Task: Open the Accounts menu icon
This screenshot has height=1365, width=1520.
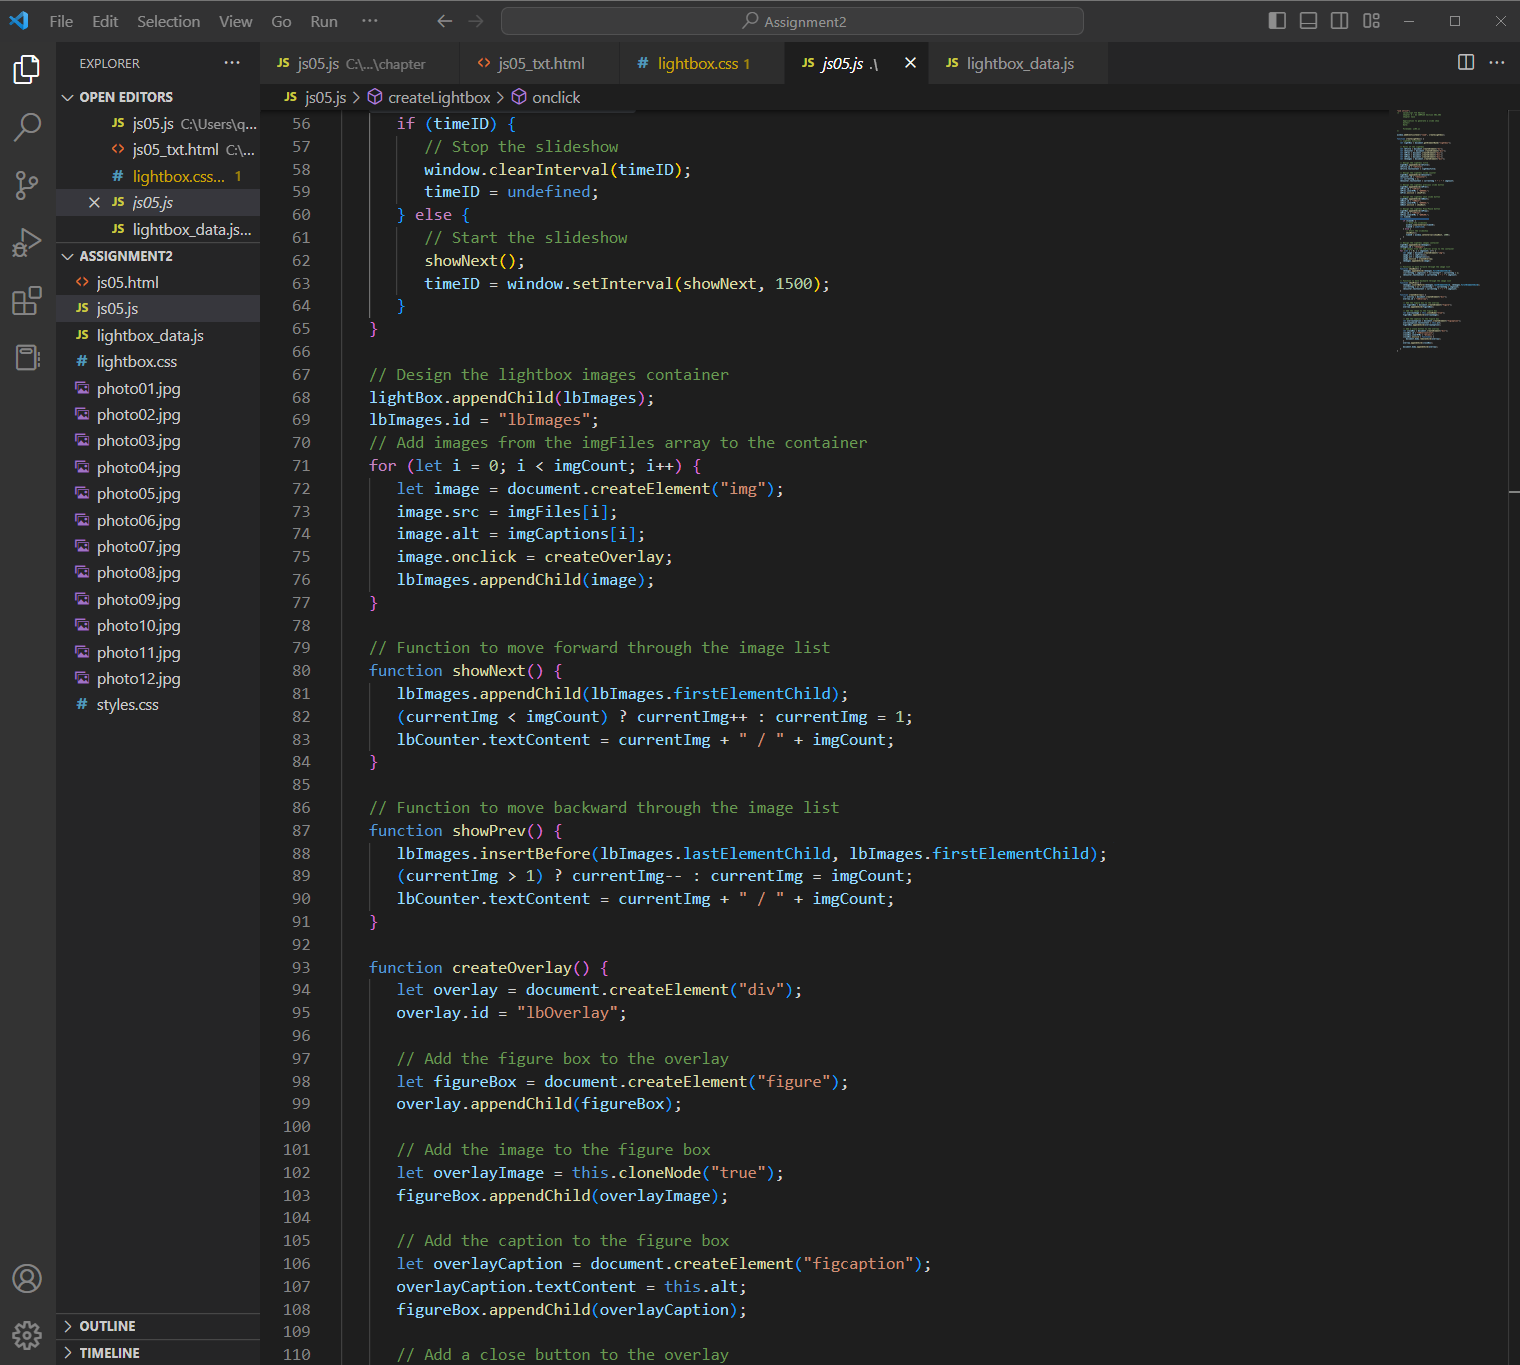Action: point(27,1278)
